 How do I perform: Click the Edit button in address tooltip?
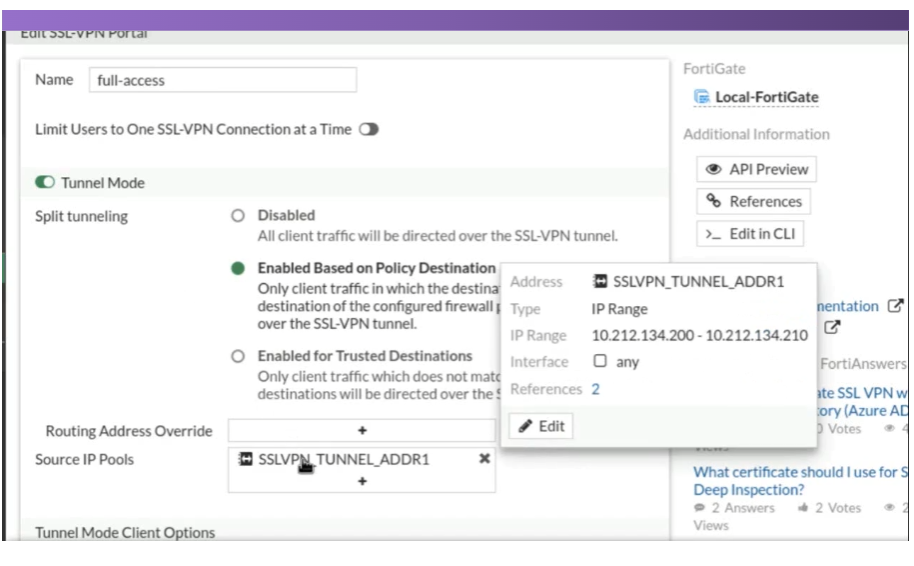541,426
